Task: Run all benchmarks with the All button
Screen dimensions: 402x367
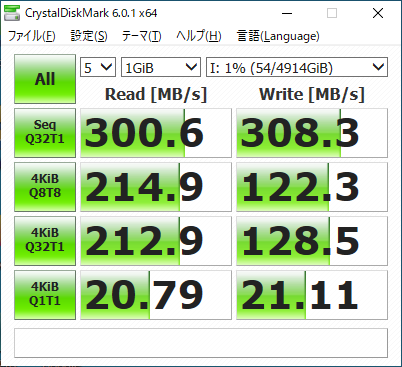Action: tap(45, 79)
